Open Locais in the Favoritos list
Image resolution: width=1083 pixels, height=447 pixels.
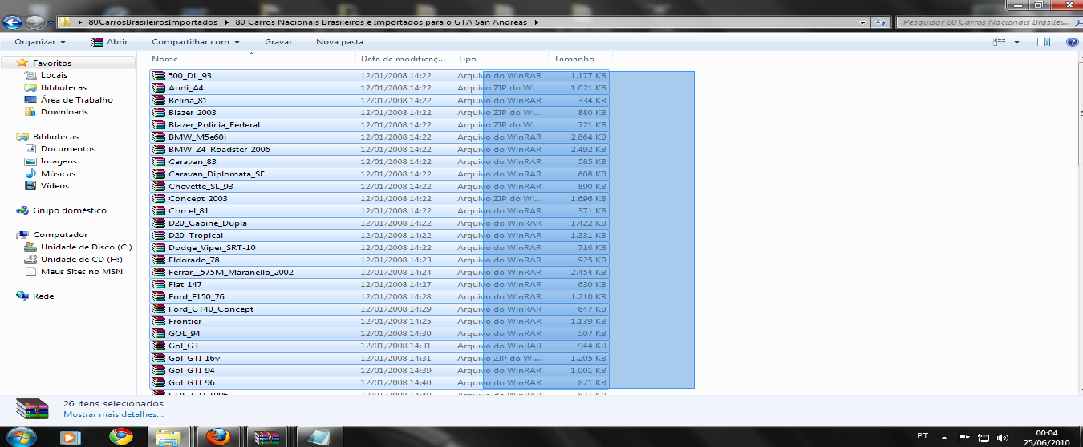(54, 75)
